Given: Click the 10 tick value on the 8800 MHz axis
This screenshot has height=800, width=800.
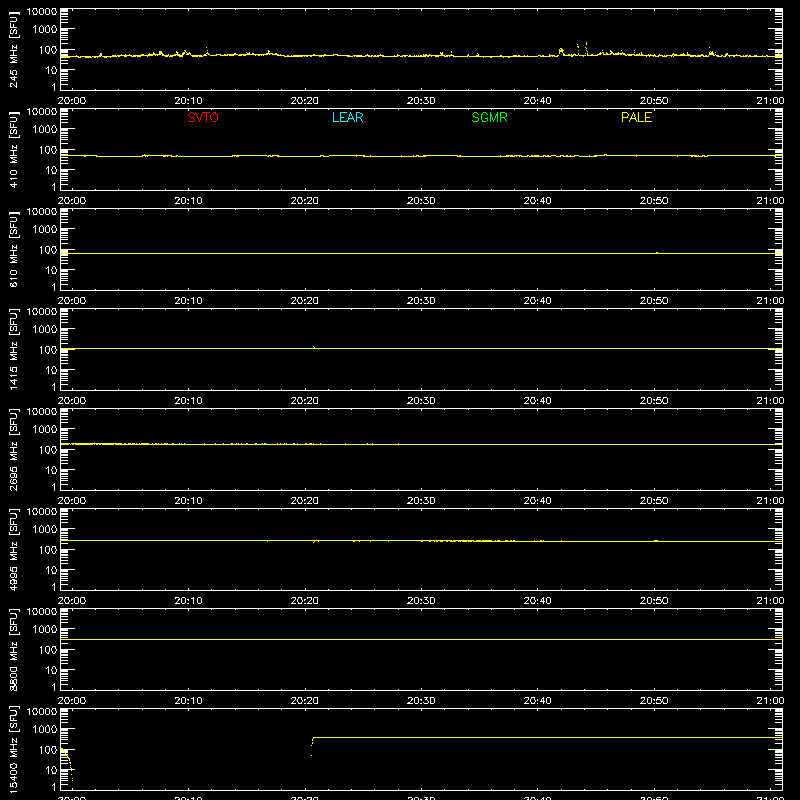Looking at the screenshot, I should point(52,670).
